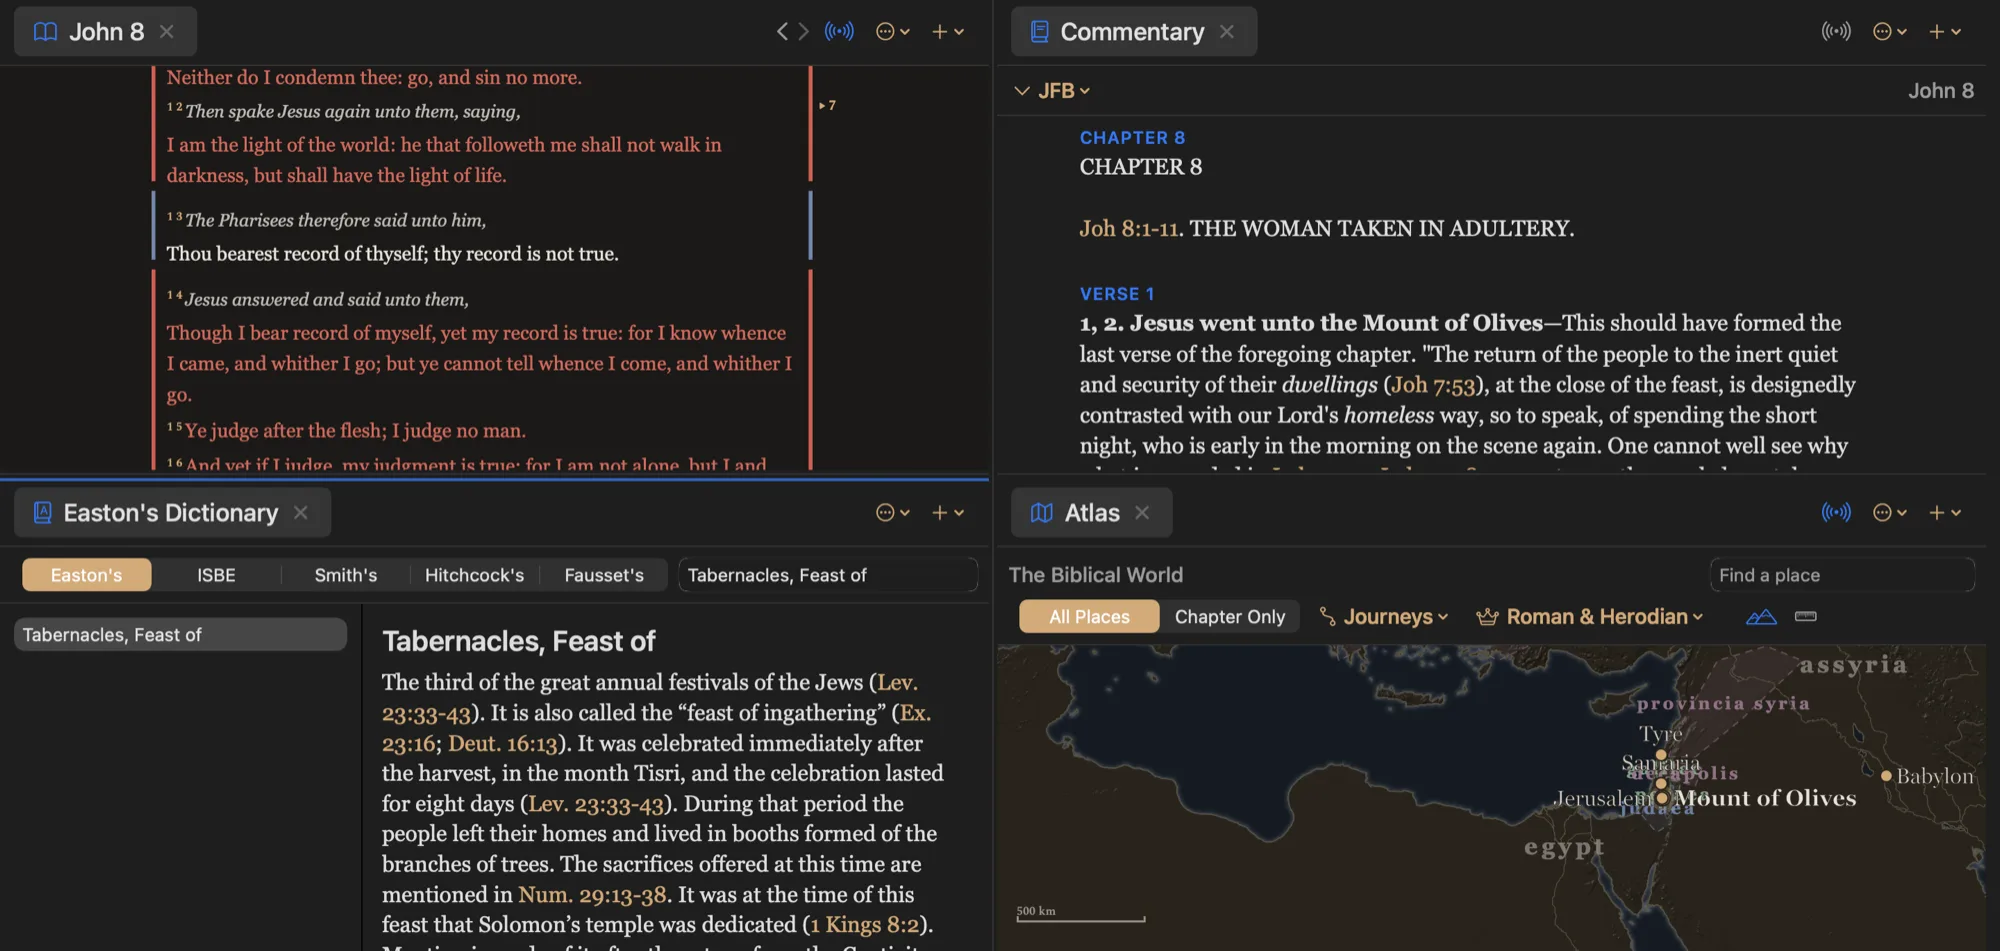Switch map filter to Chapter Only

[x=1230, y=617]
